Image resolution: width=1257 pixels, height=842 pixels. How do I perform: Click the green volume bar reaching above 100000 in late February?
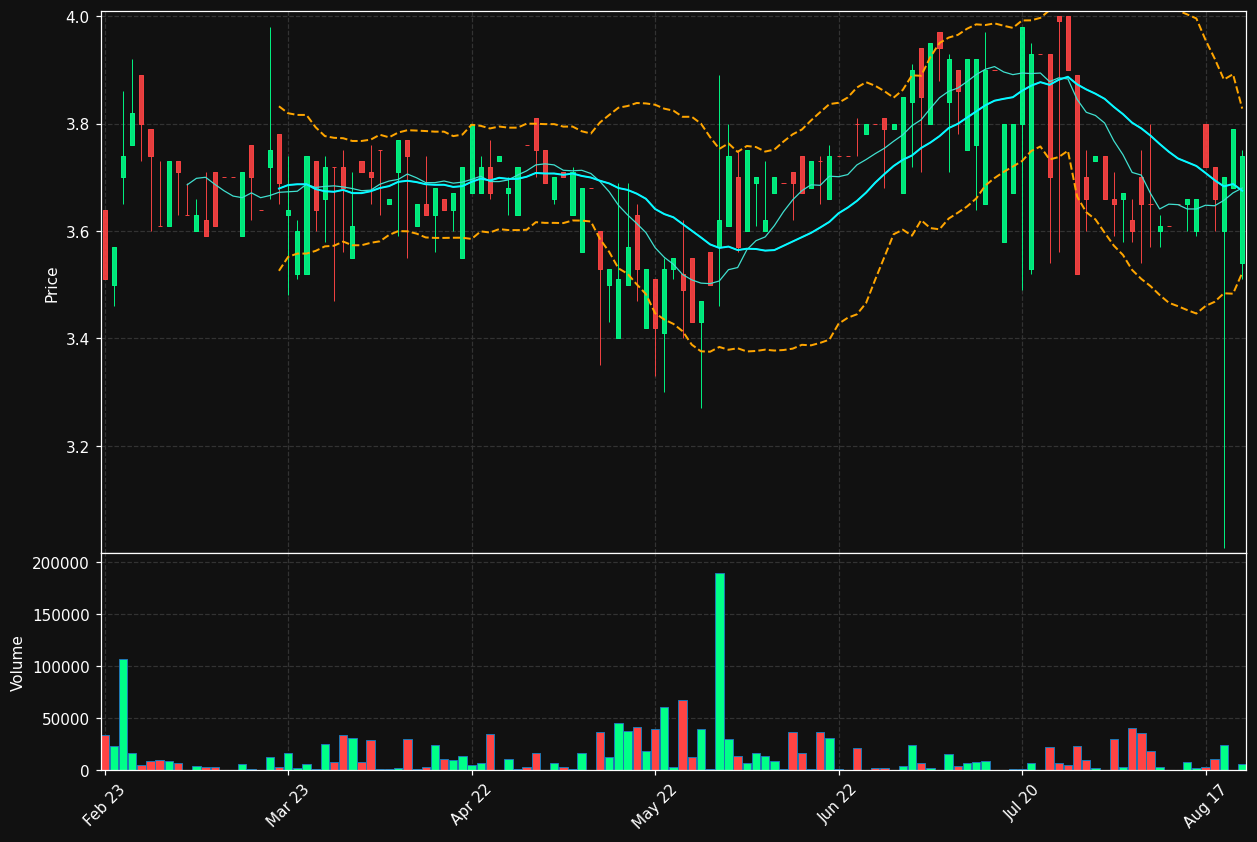coord(123,715)
